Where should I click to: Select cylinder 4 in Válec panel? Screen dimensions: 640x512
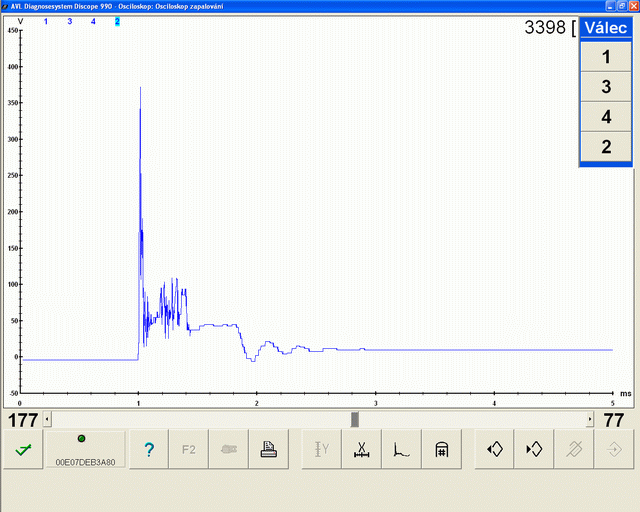click(x=606, y=117)
